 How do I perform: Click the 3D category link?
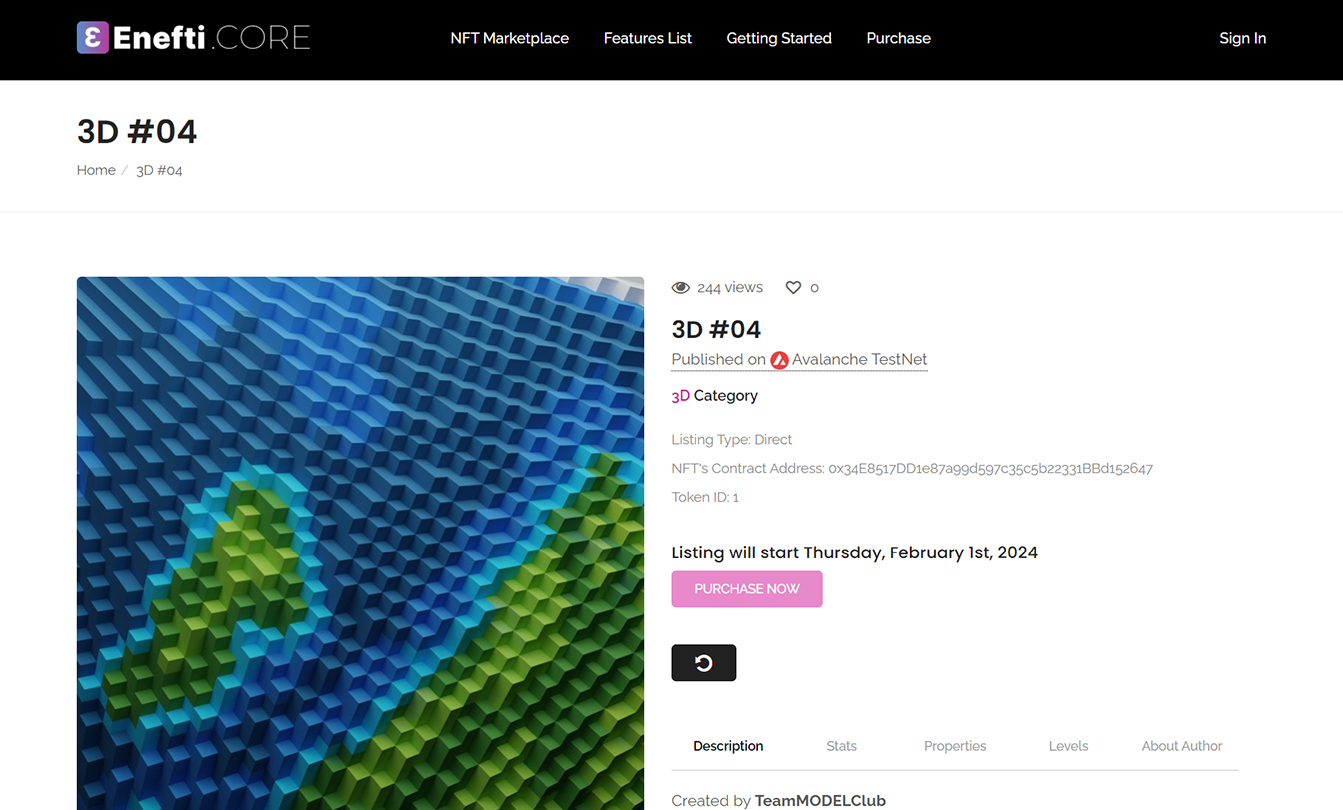point(681,396)
